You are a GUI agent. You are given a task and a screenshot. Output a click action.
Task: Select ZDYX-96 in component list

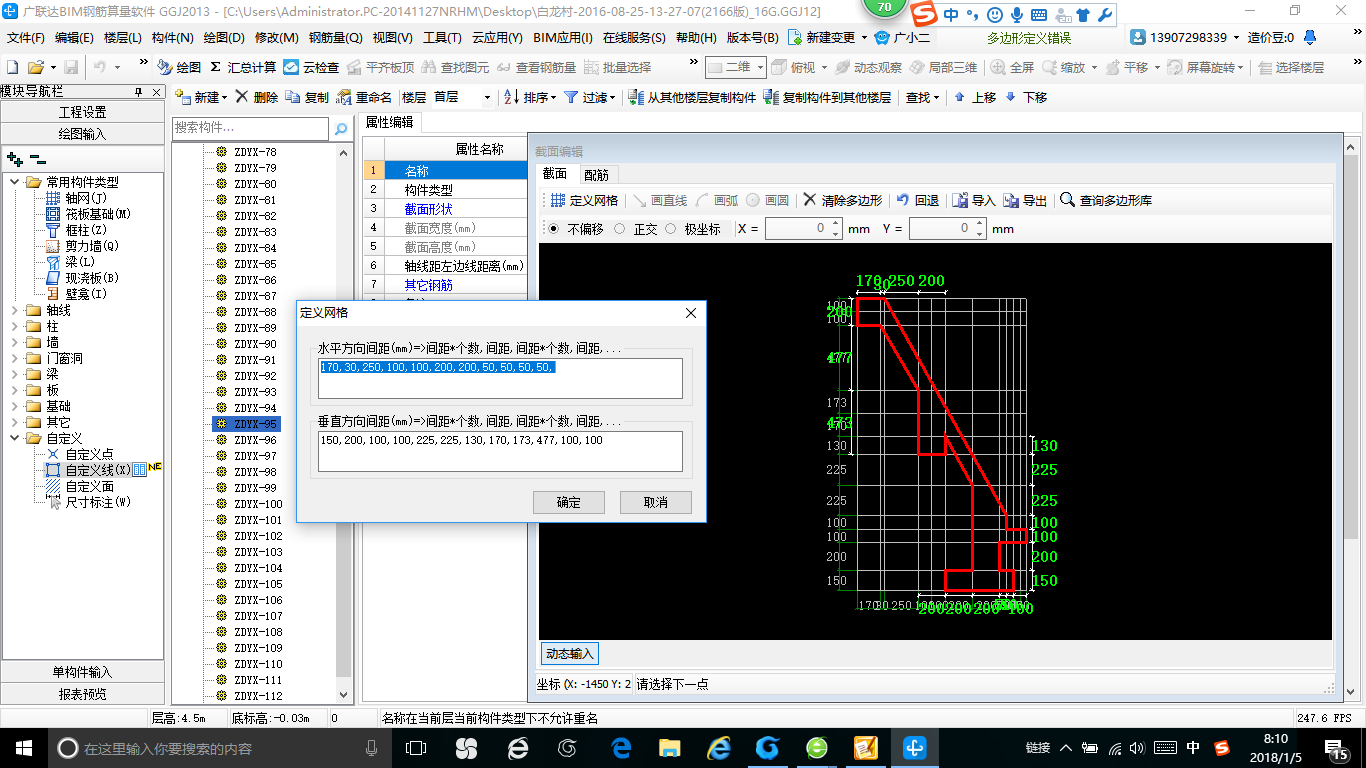click(x=255, y=440)
